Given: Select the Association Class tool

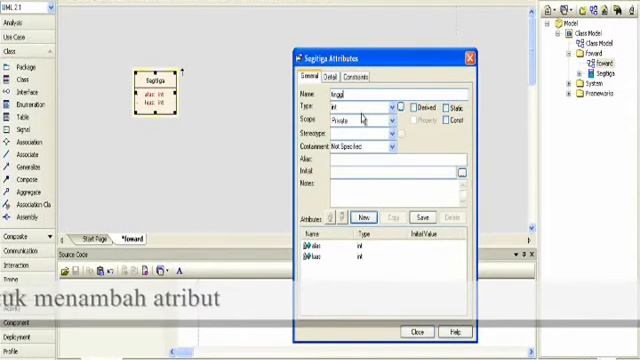Looking at the screenshot, I should [33, 204].
